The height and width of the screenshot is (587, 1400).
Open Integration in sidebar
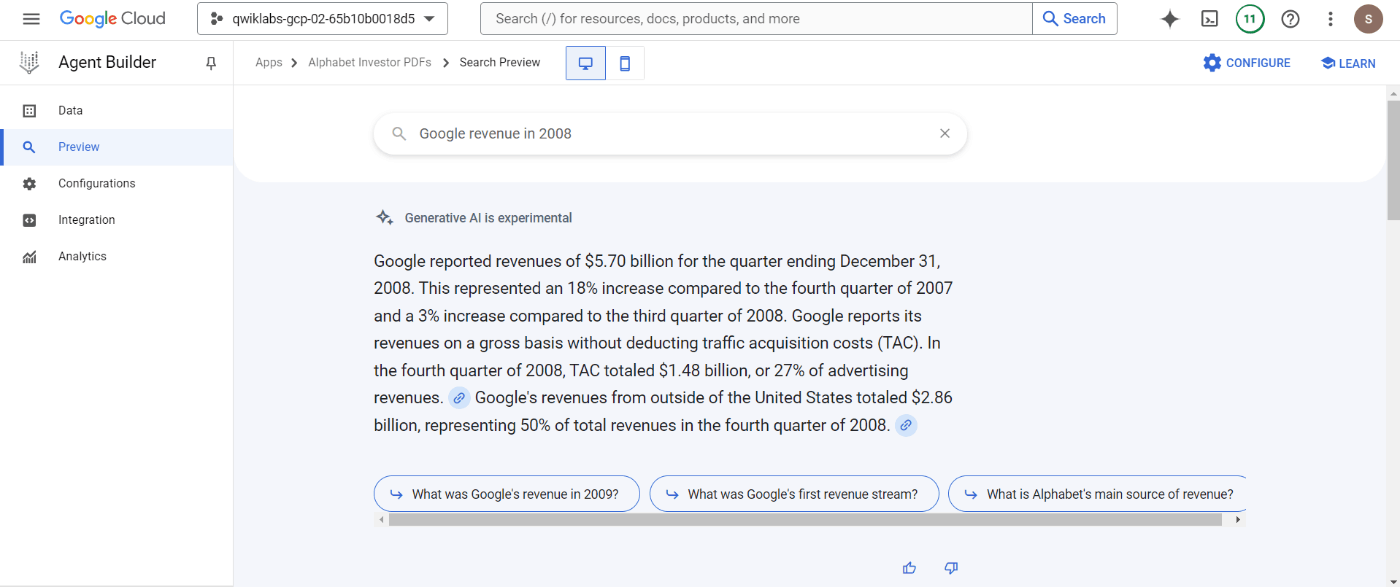click(x=116, y=220)
